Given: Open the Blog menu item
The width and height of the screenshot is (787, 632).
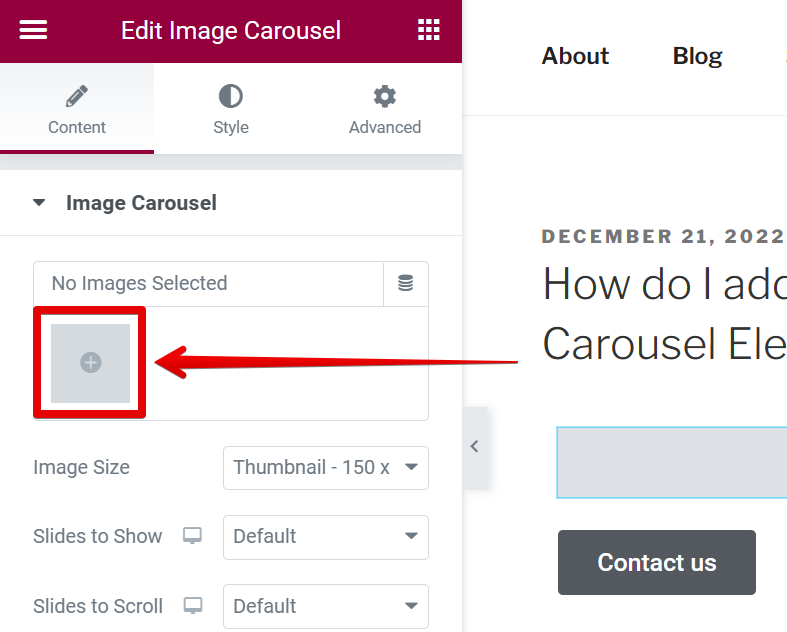Looking at the screenshot, I should [x=697, y=56].
